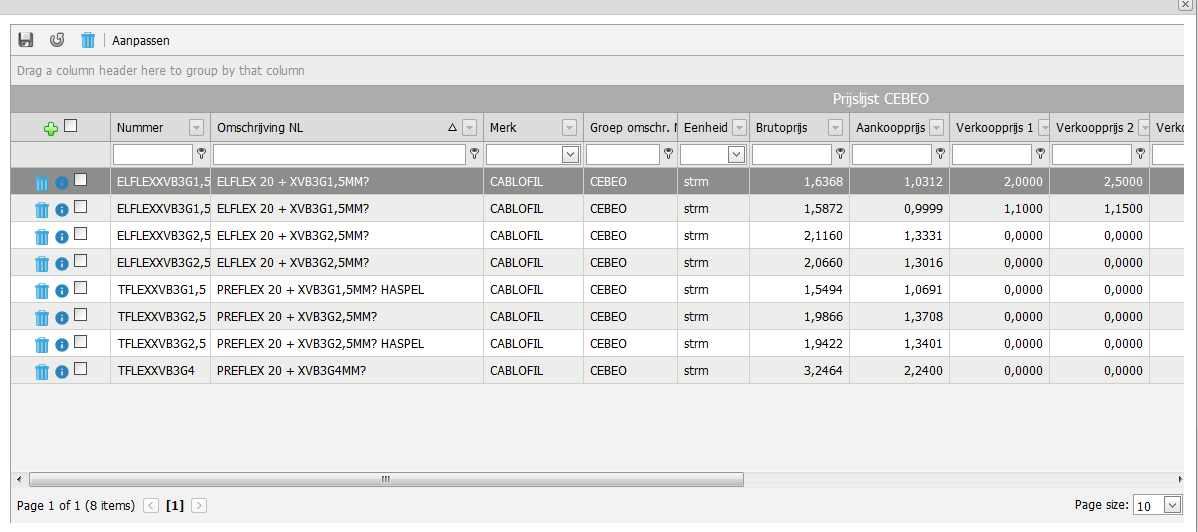Screen dimensions: 1198x532
Task: Delete row with Brutoprijs 2,1160
Action: pyautogui.click(x=42, y=237)
